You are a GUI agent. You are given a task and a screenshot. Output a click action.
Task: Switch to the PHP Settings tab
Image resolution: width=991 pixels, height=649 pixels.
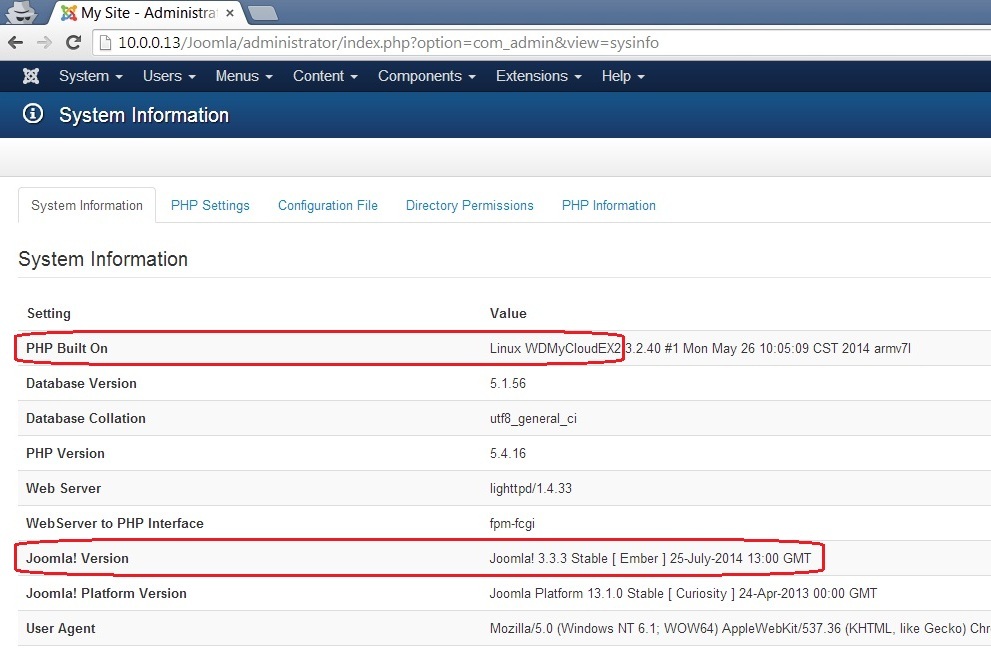point(210,205)
